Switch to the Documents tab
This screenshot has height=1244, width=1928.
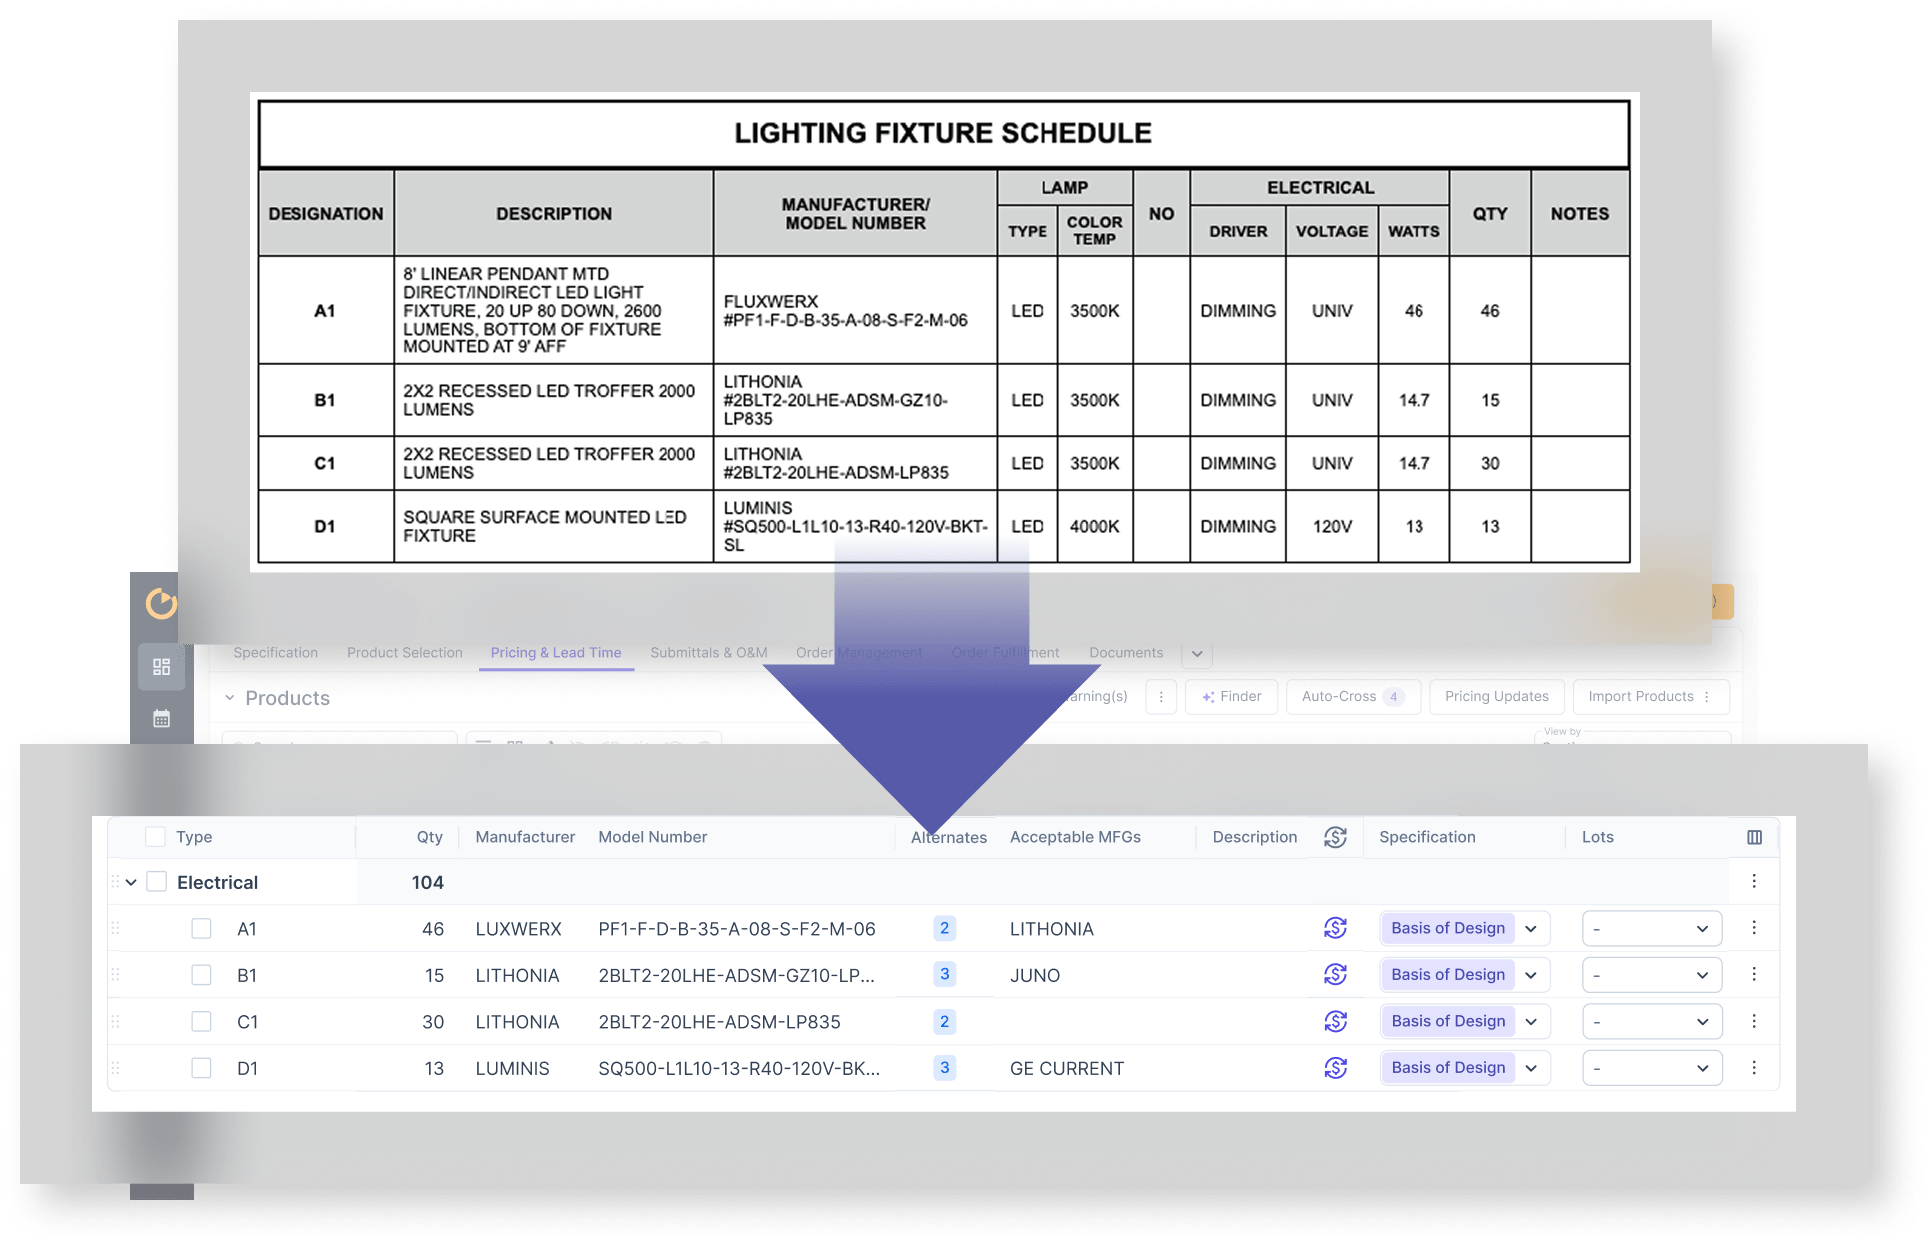1126,653
